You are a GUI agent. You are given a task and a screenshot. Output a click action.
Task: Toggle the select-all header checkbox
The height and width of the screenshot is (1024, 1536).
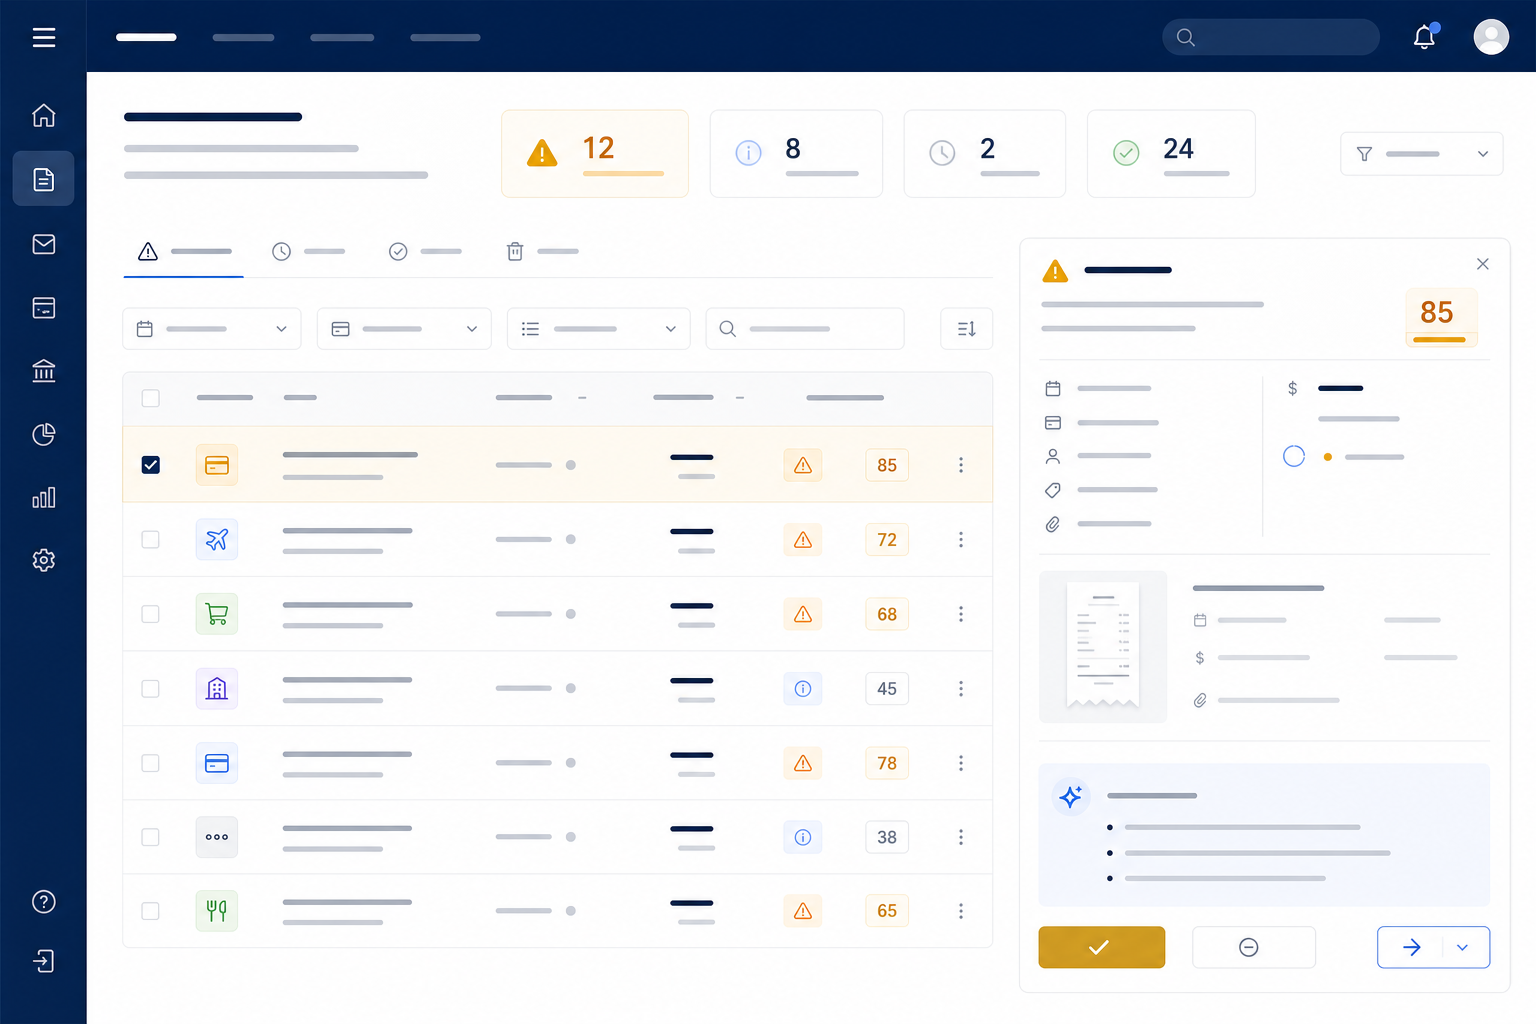pyautogui.click(x=150, y=398)
